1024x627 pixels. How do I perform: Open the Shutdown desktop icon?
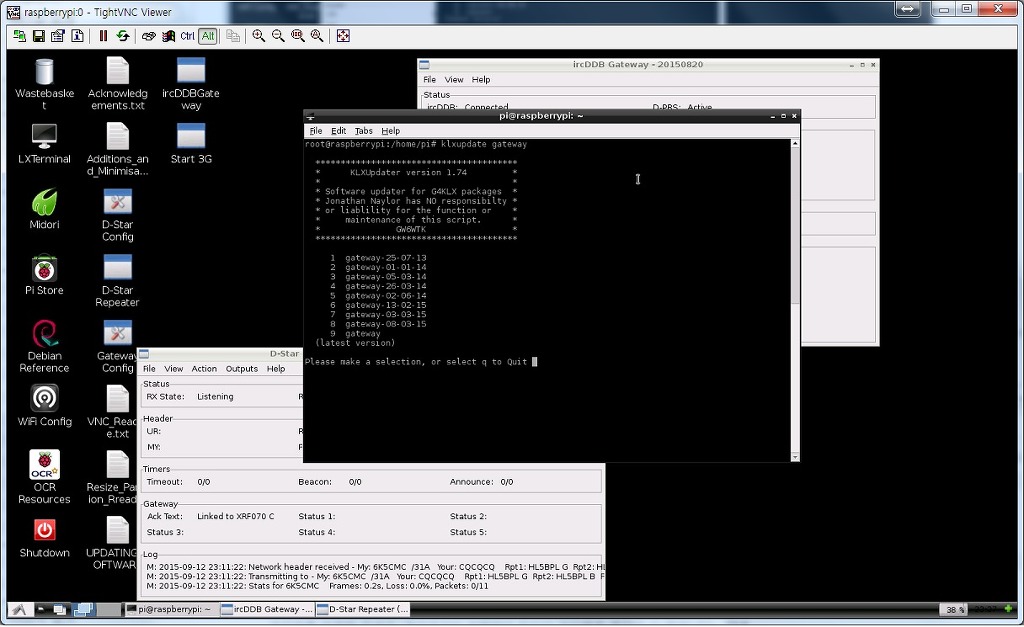(44, 538)
